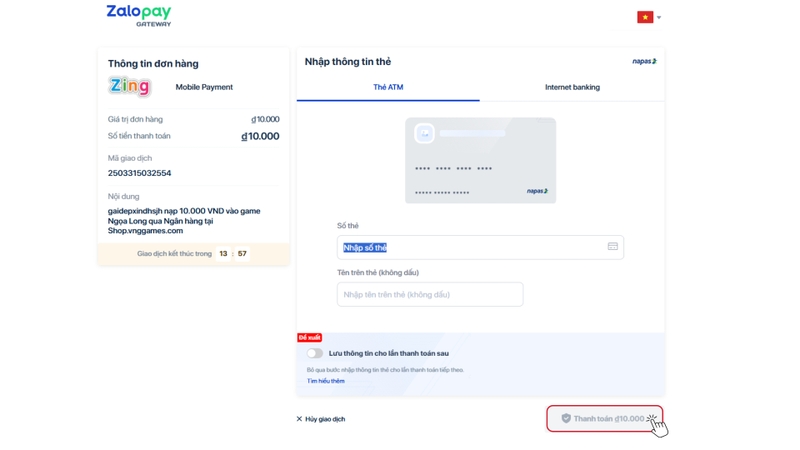Click the Đề xuất red badge
The height and width of the screenshot is (450, 800).
(309, 338)
